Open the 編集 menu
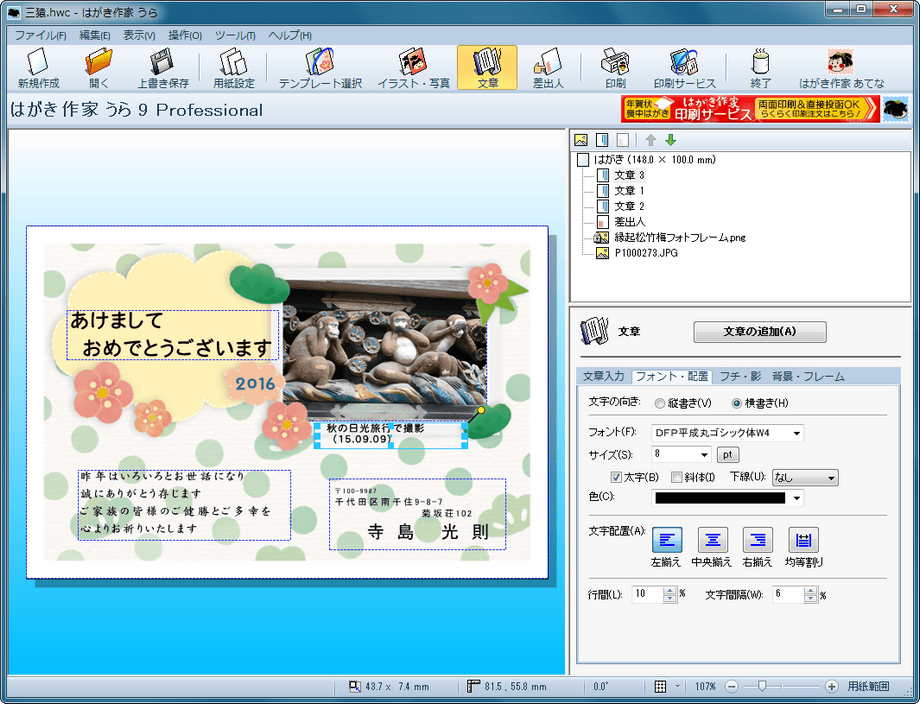This screenshot has height=704, width=920. click(x=94, y=35)
